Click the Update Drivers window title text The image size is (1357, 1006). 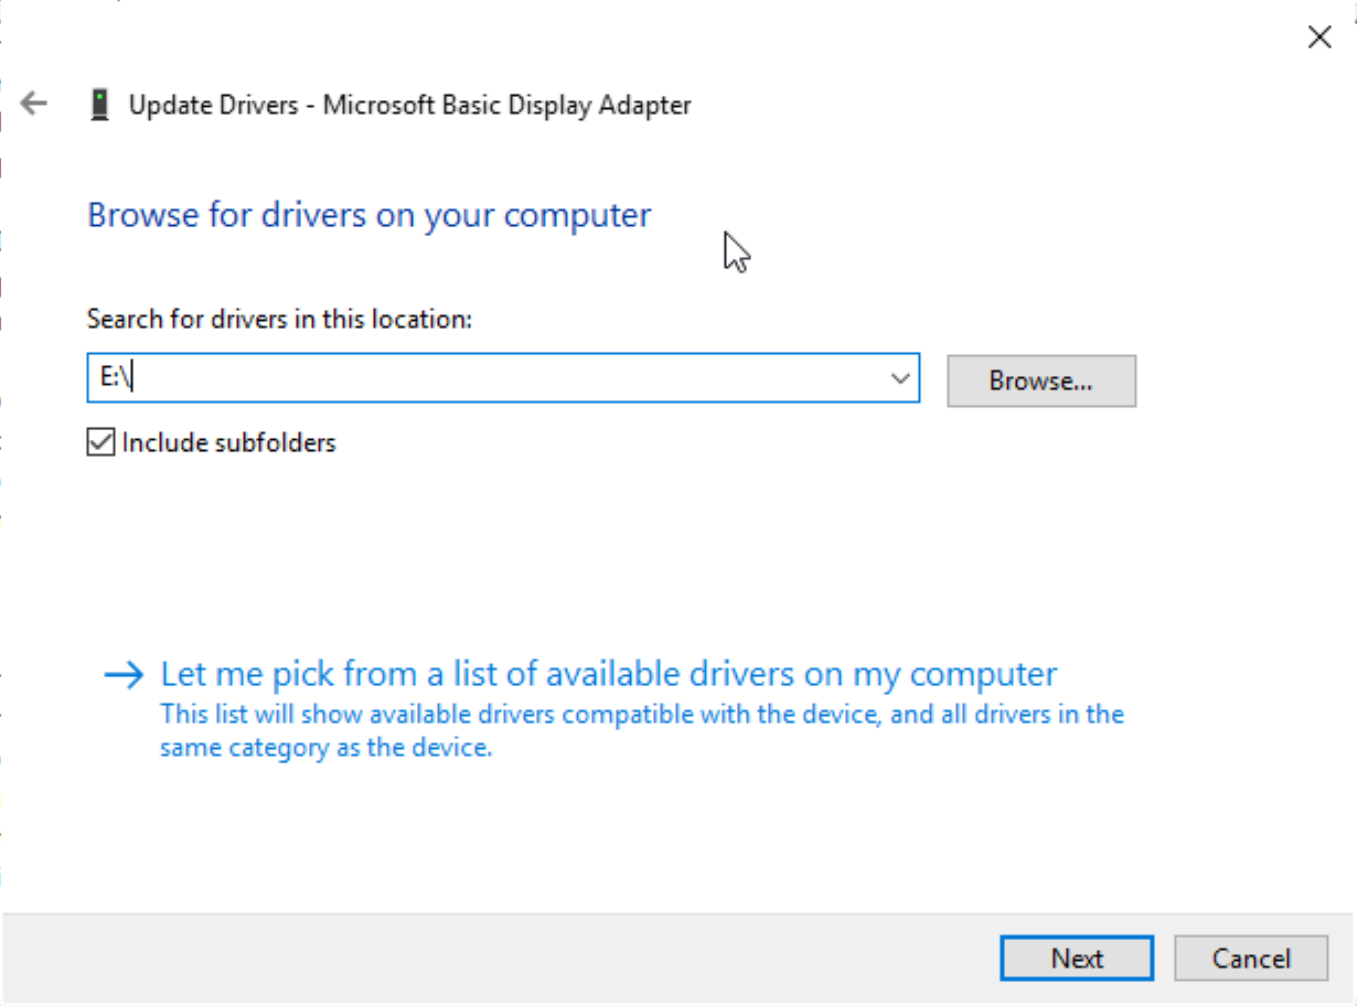point(410,105)
